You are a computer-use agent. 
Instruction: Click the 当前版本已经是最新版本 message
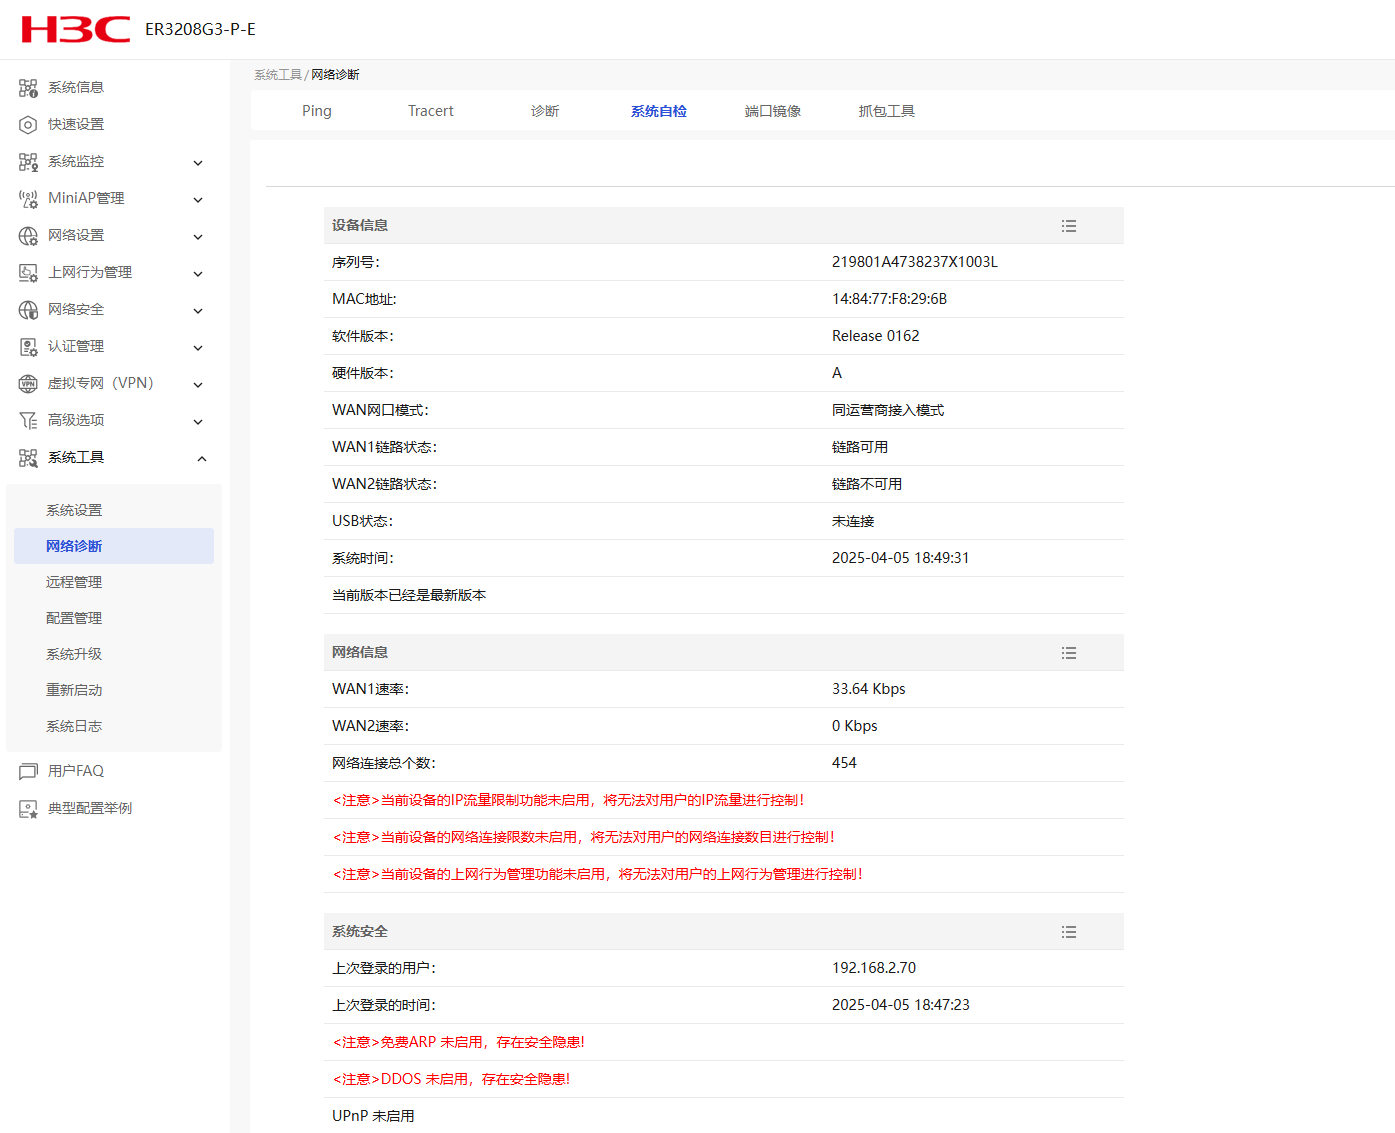click(409, 595)
